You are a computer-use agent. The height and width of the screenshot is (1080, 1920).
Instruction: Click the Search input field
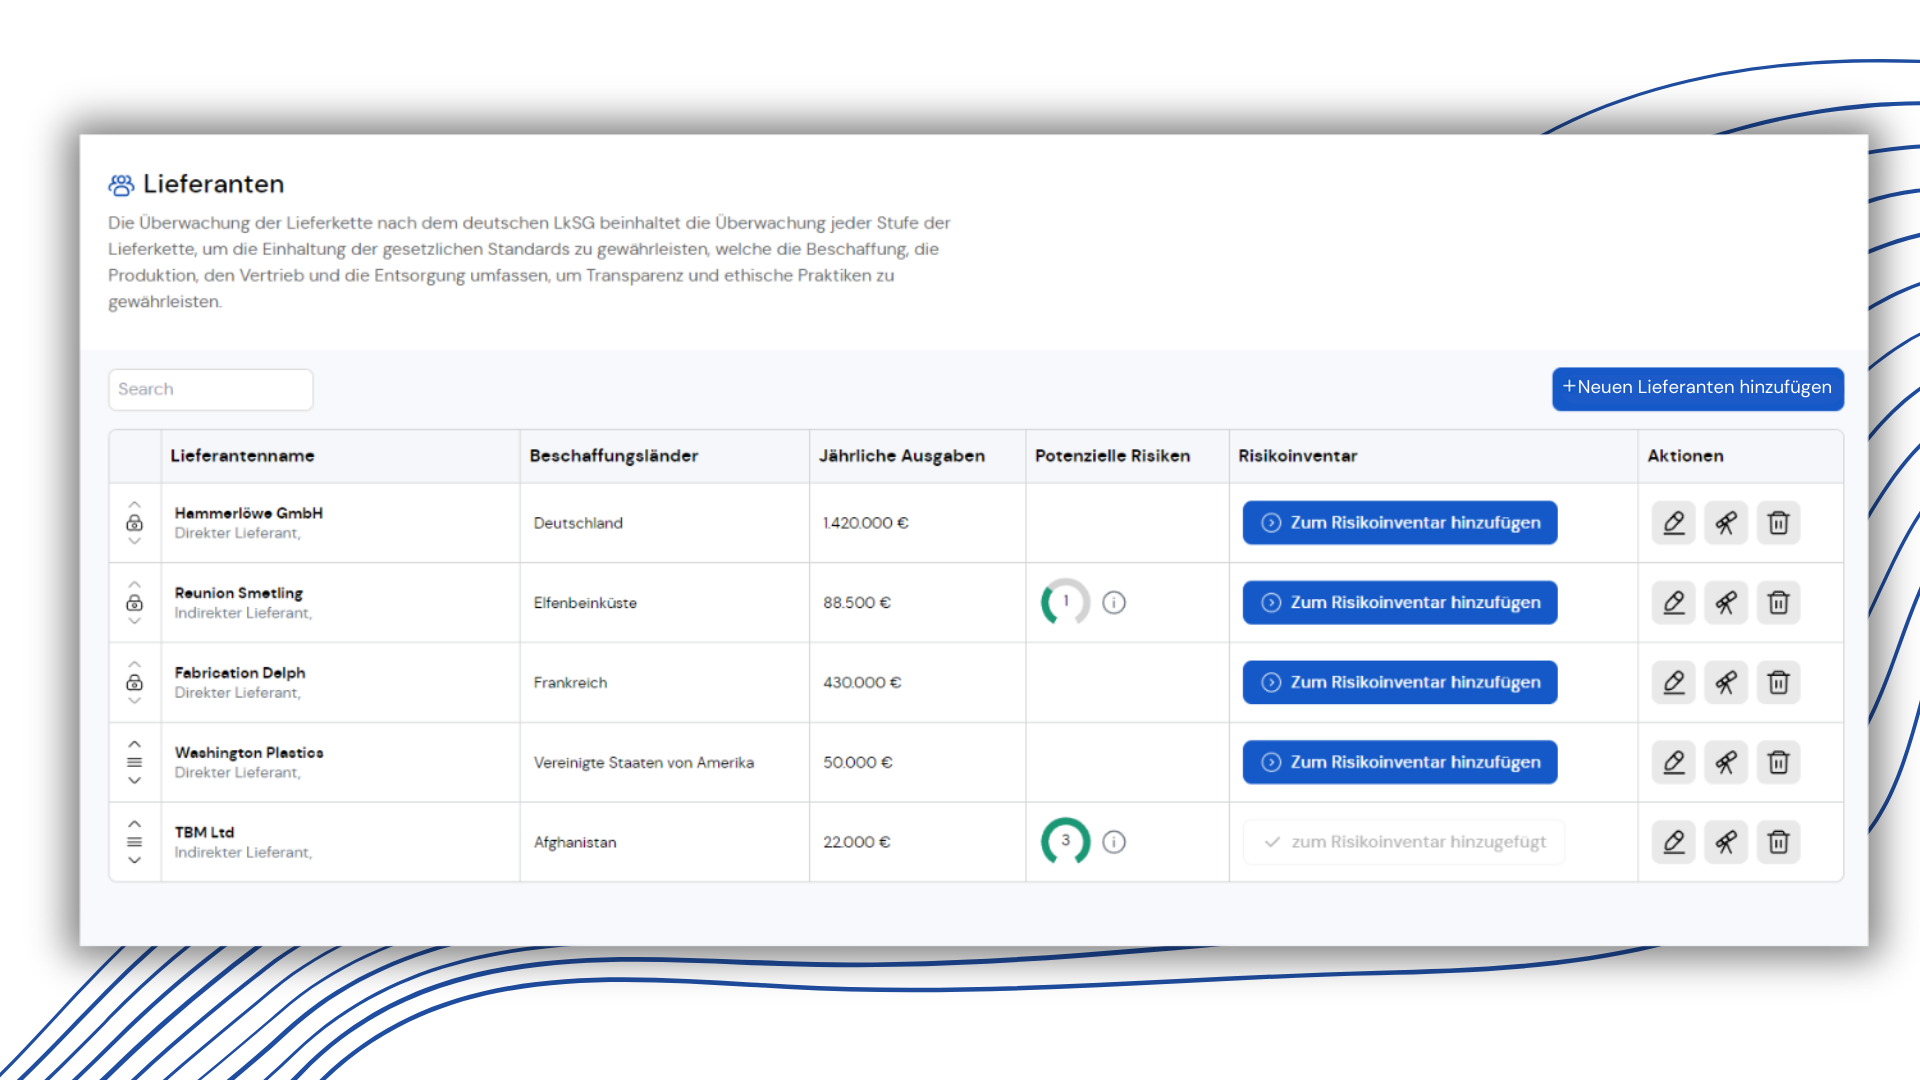coord(210,389)
